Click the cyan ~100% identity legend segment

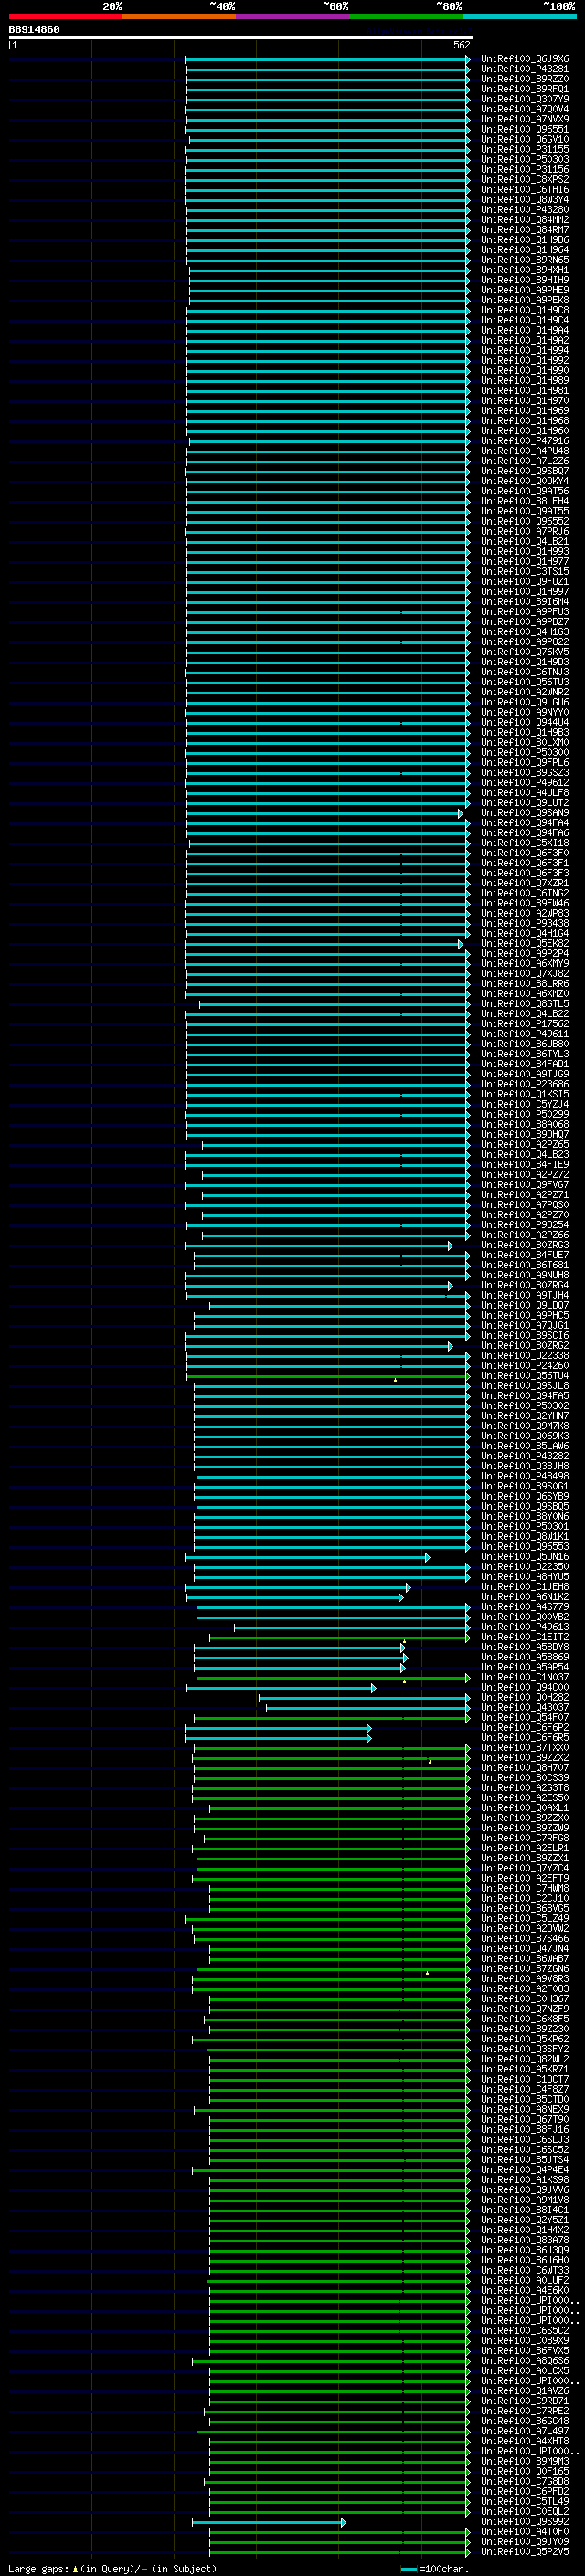pyautogui.click(x=520, y=16)
